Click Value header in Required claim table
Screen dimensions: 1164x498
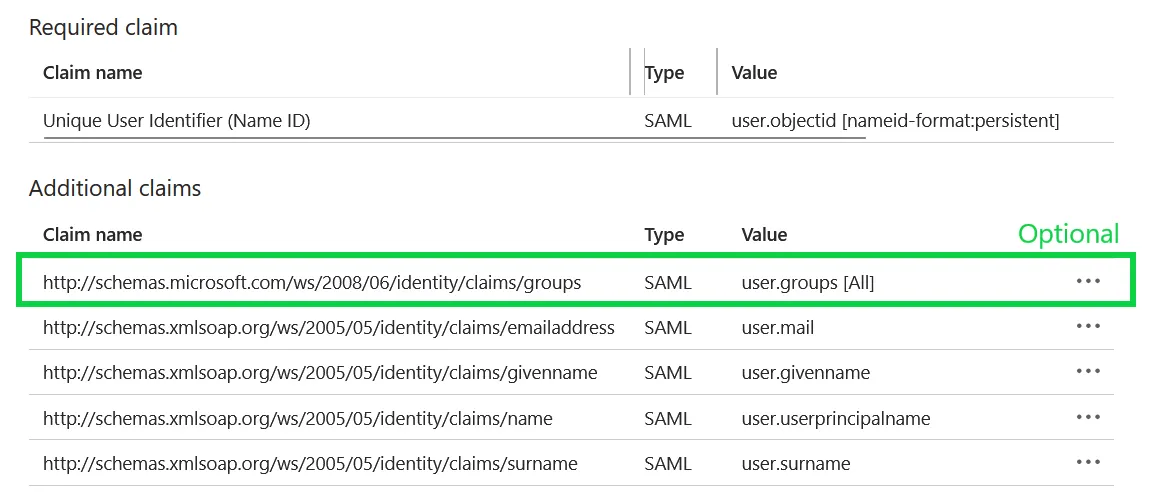754,73
